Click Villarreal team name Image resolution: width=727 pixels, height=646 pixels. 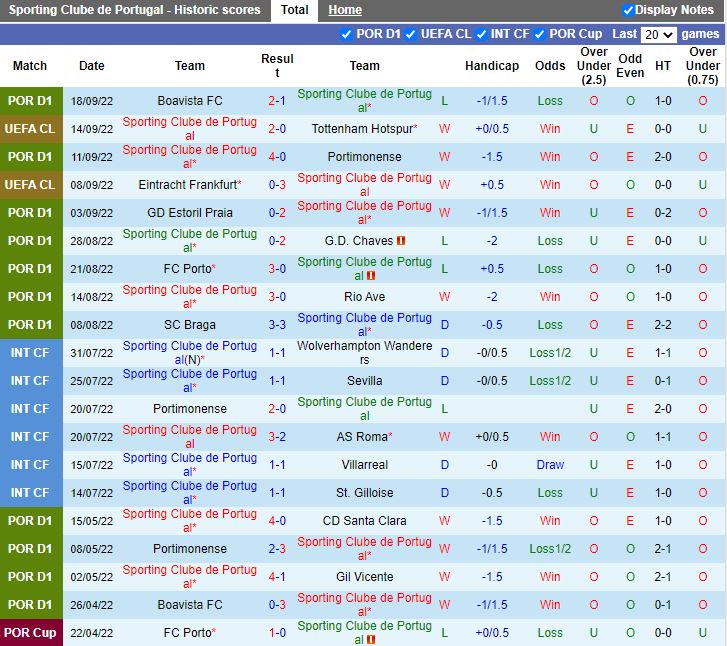click(x=364, y=465)
